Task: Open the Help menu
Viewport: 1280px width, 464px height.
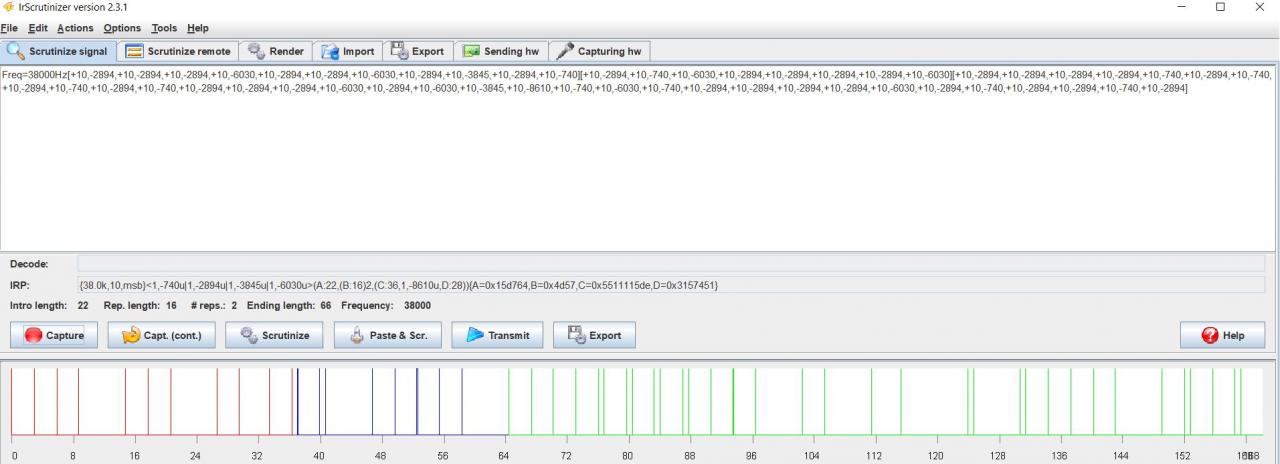Action: pyautogui.click(x=198, y=28)
